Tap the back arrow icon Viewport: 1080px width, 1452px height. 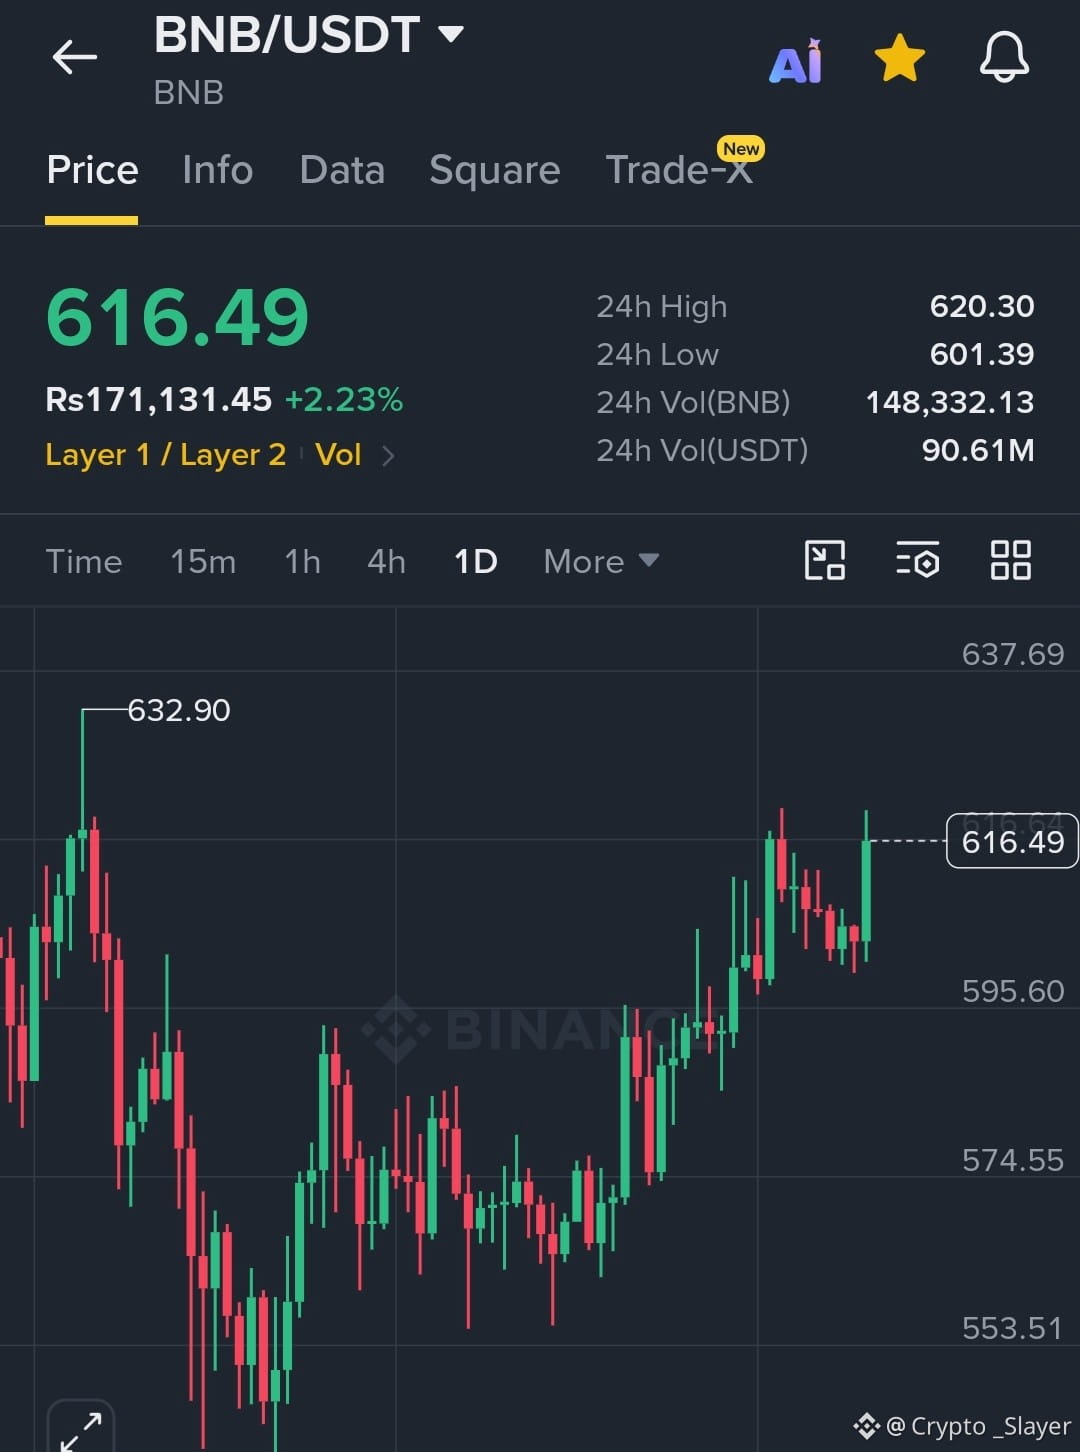tap(75, 57)
